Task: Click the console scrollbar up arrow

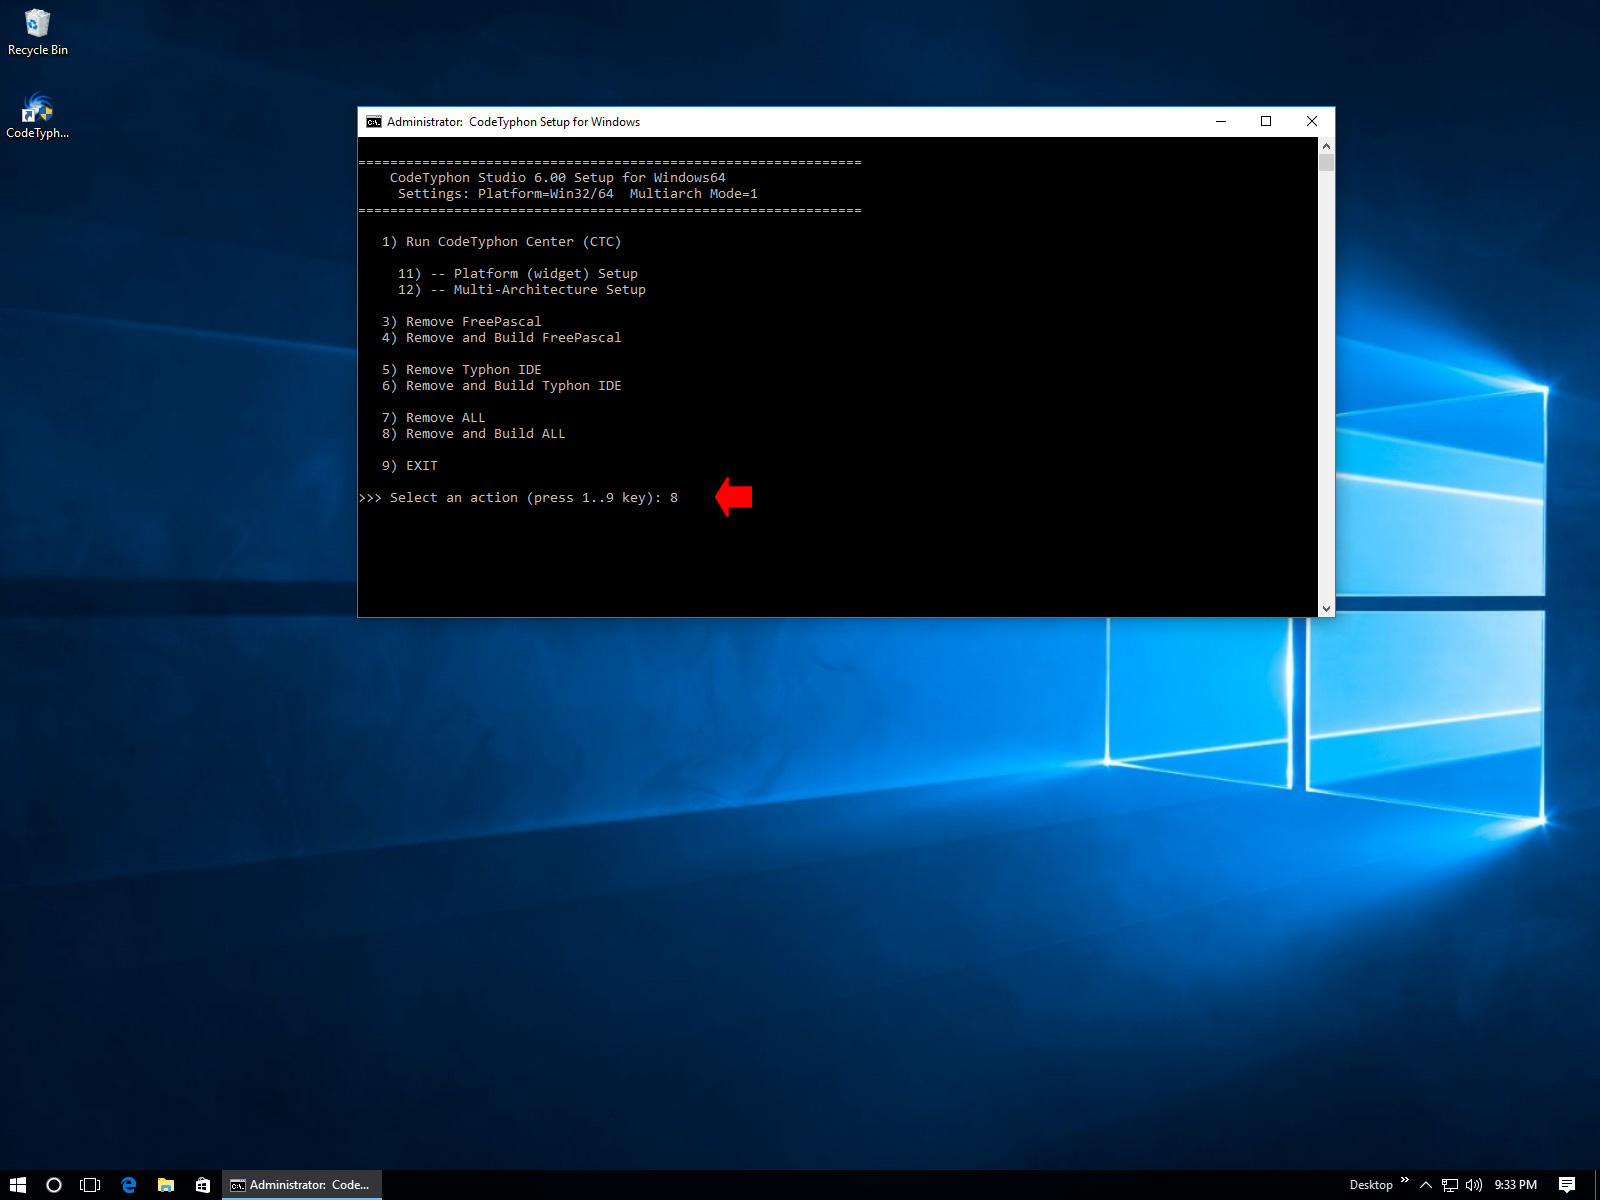Action: (x=1326, y=146)
